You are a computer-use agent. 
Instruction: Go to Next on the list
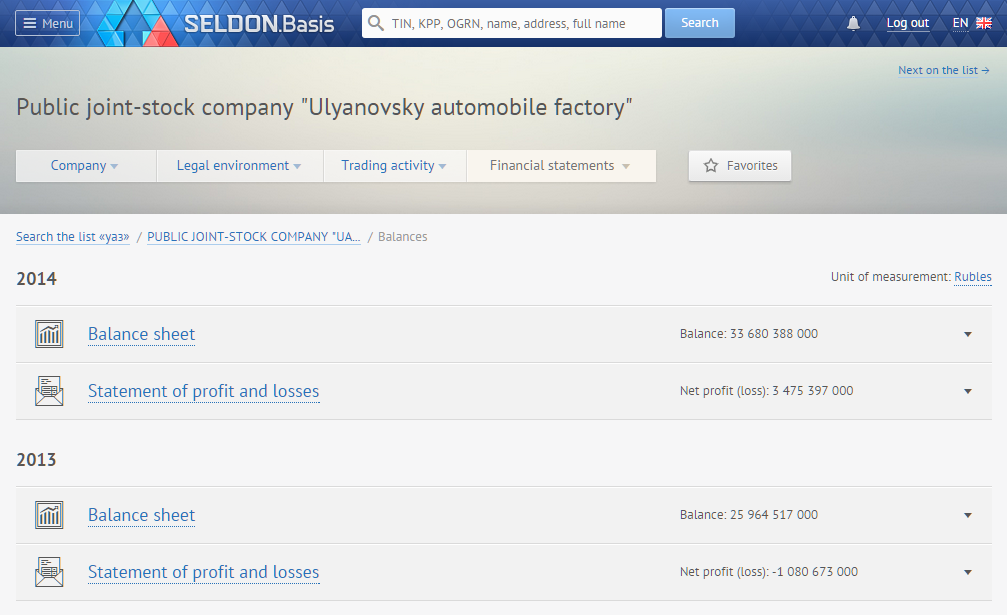point(943,70)
